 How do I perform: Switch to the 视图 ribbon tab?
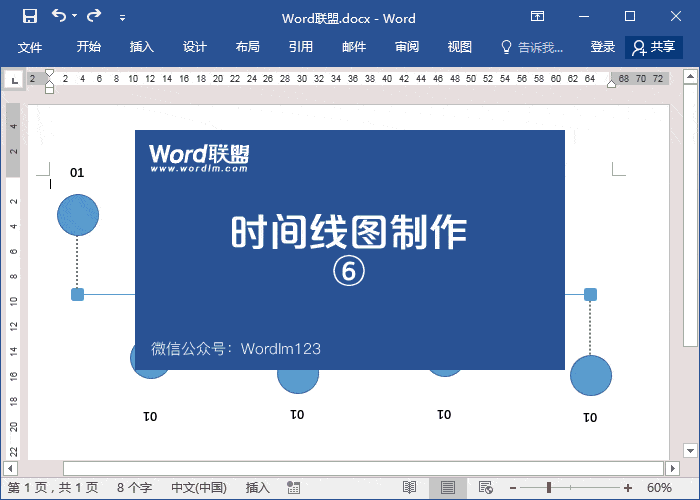459,47
